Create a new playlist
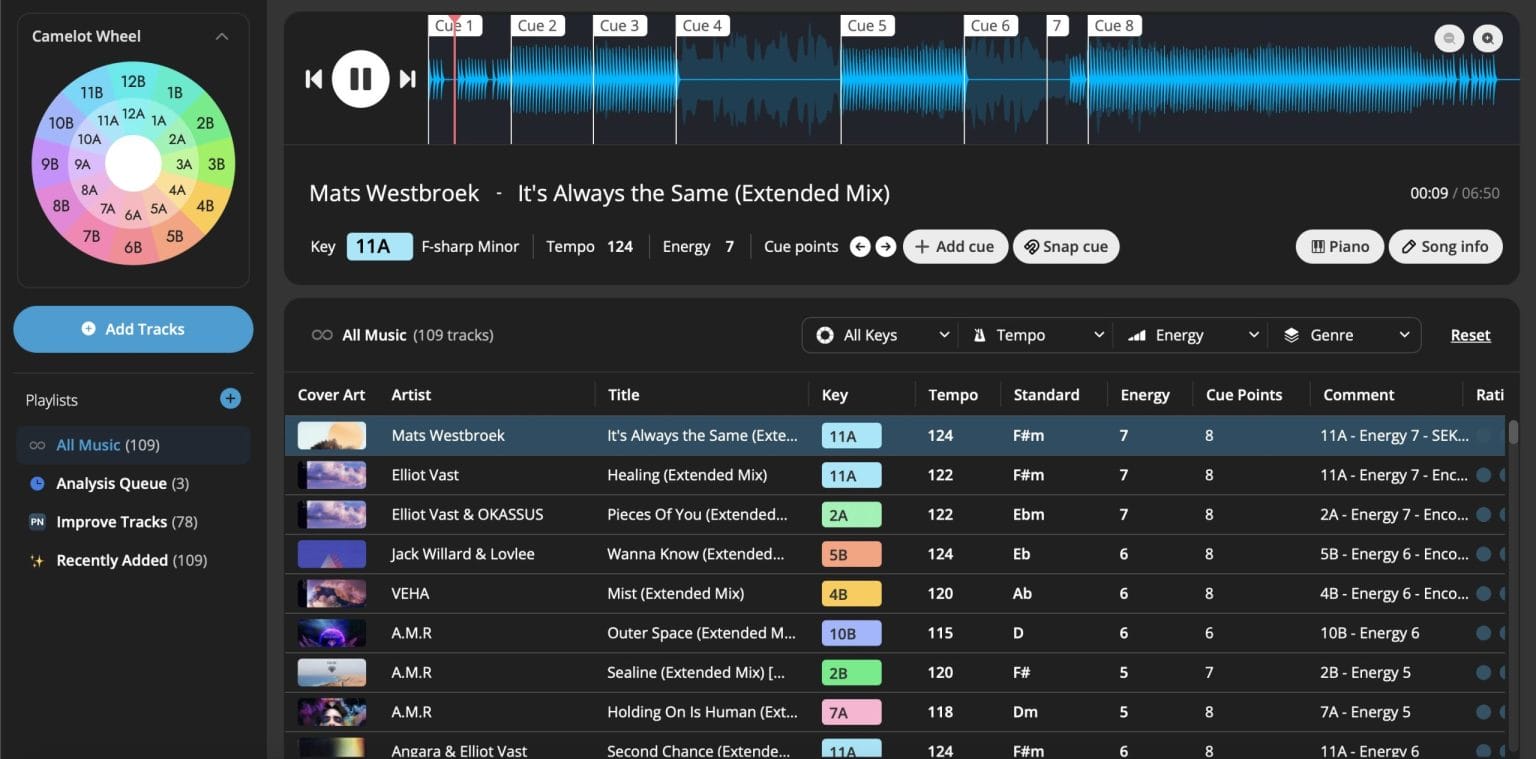The width and height of the screenshot is (1536, 759). click(x=229, y=398)
